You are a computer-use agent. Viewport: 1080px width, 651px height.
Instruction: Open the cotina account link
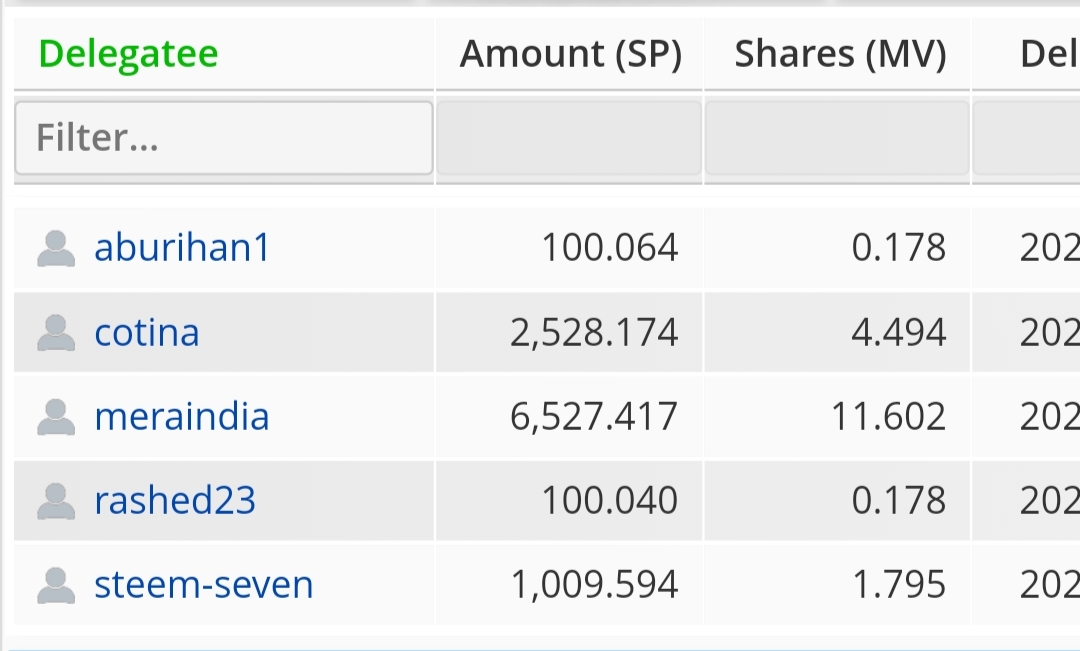click(147, 333)
